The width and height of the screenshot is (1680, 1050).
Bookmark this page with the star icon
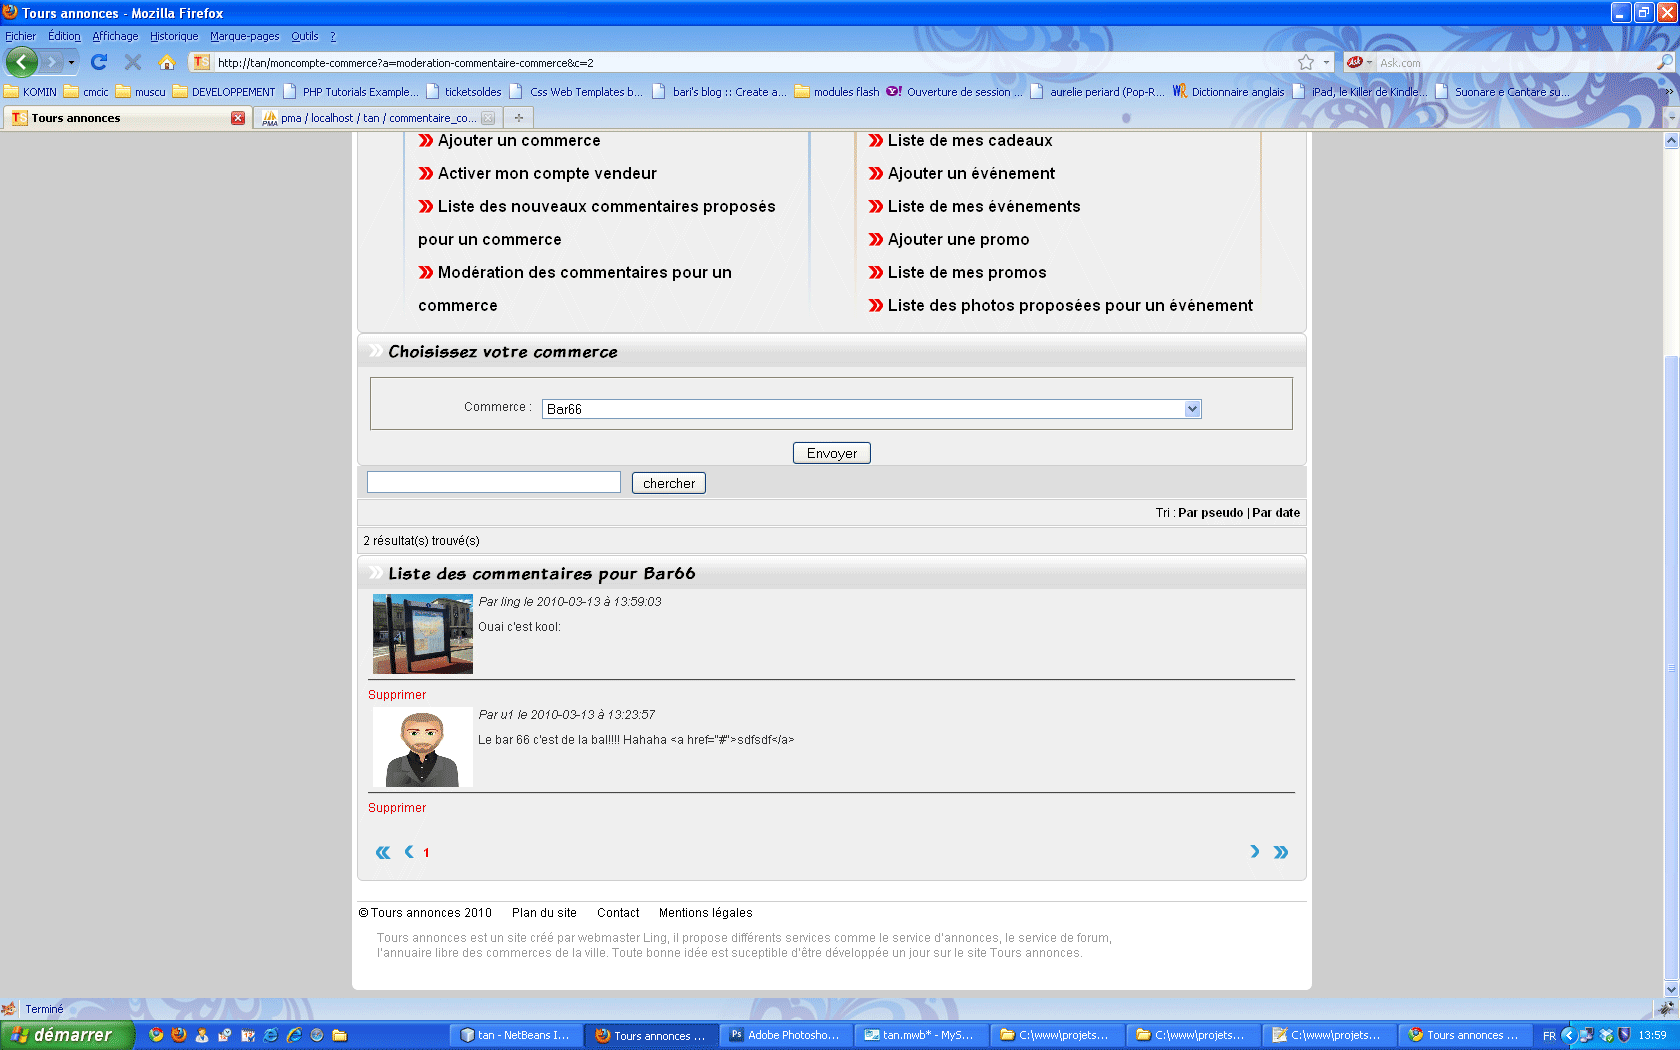coord(1306,62)
